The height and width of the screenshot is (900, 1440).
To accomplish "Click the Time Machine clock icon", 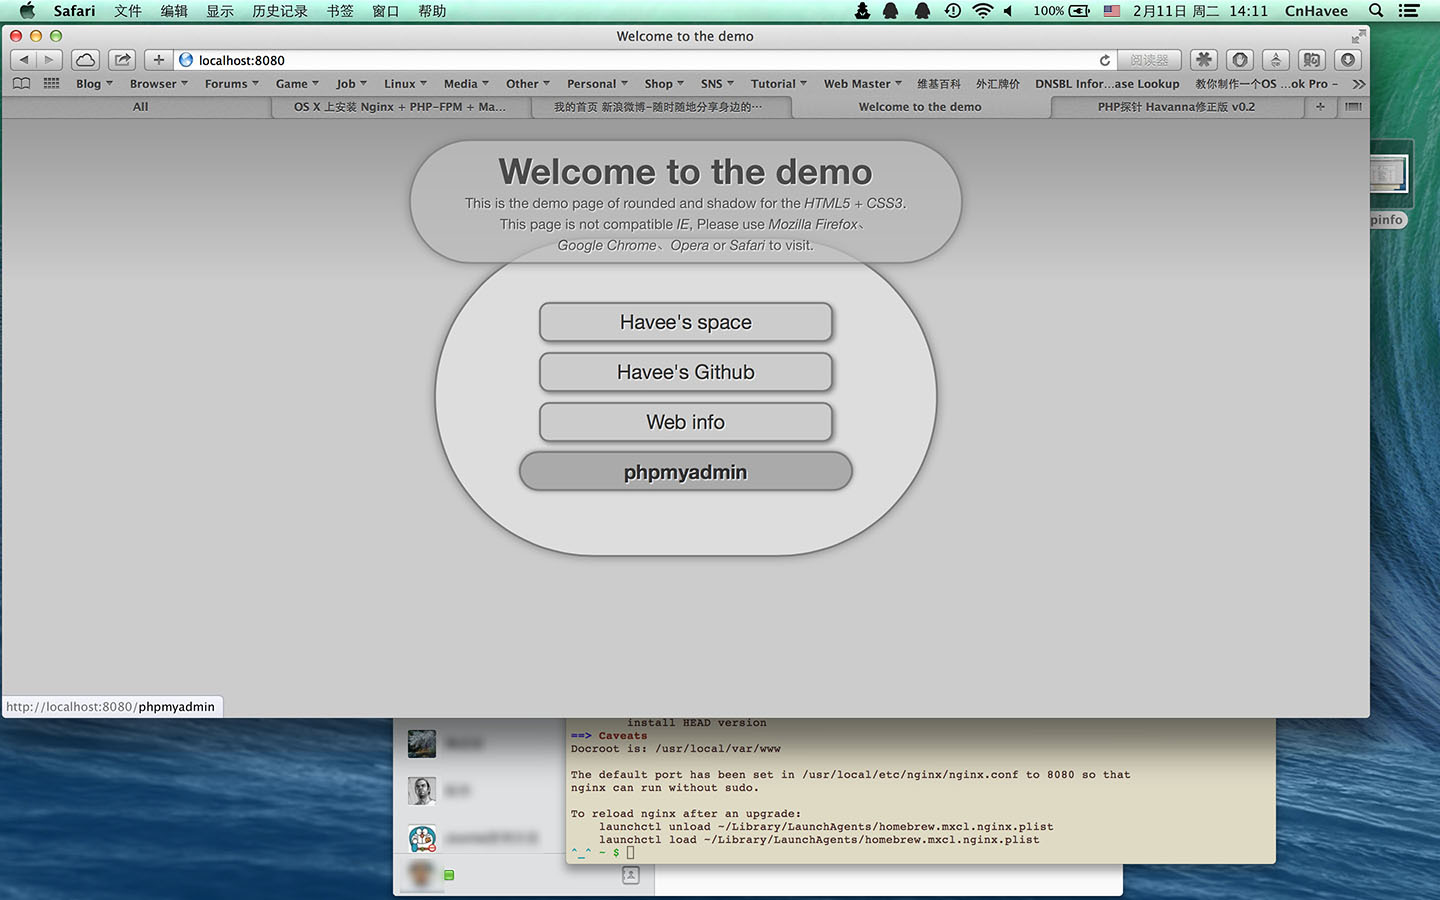I will 953,11.
